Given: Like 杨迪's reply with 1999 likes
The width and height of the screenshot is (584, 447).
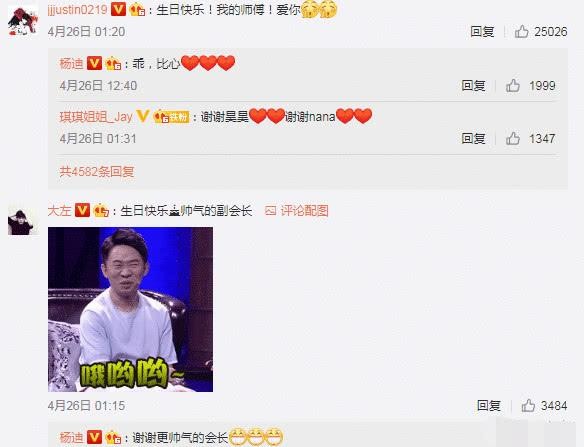Looking at the screenshot, I should (513, 86).
